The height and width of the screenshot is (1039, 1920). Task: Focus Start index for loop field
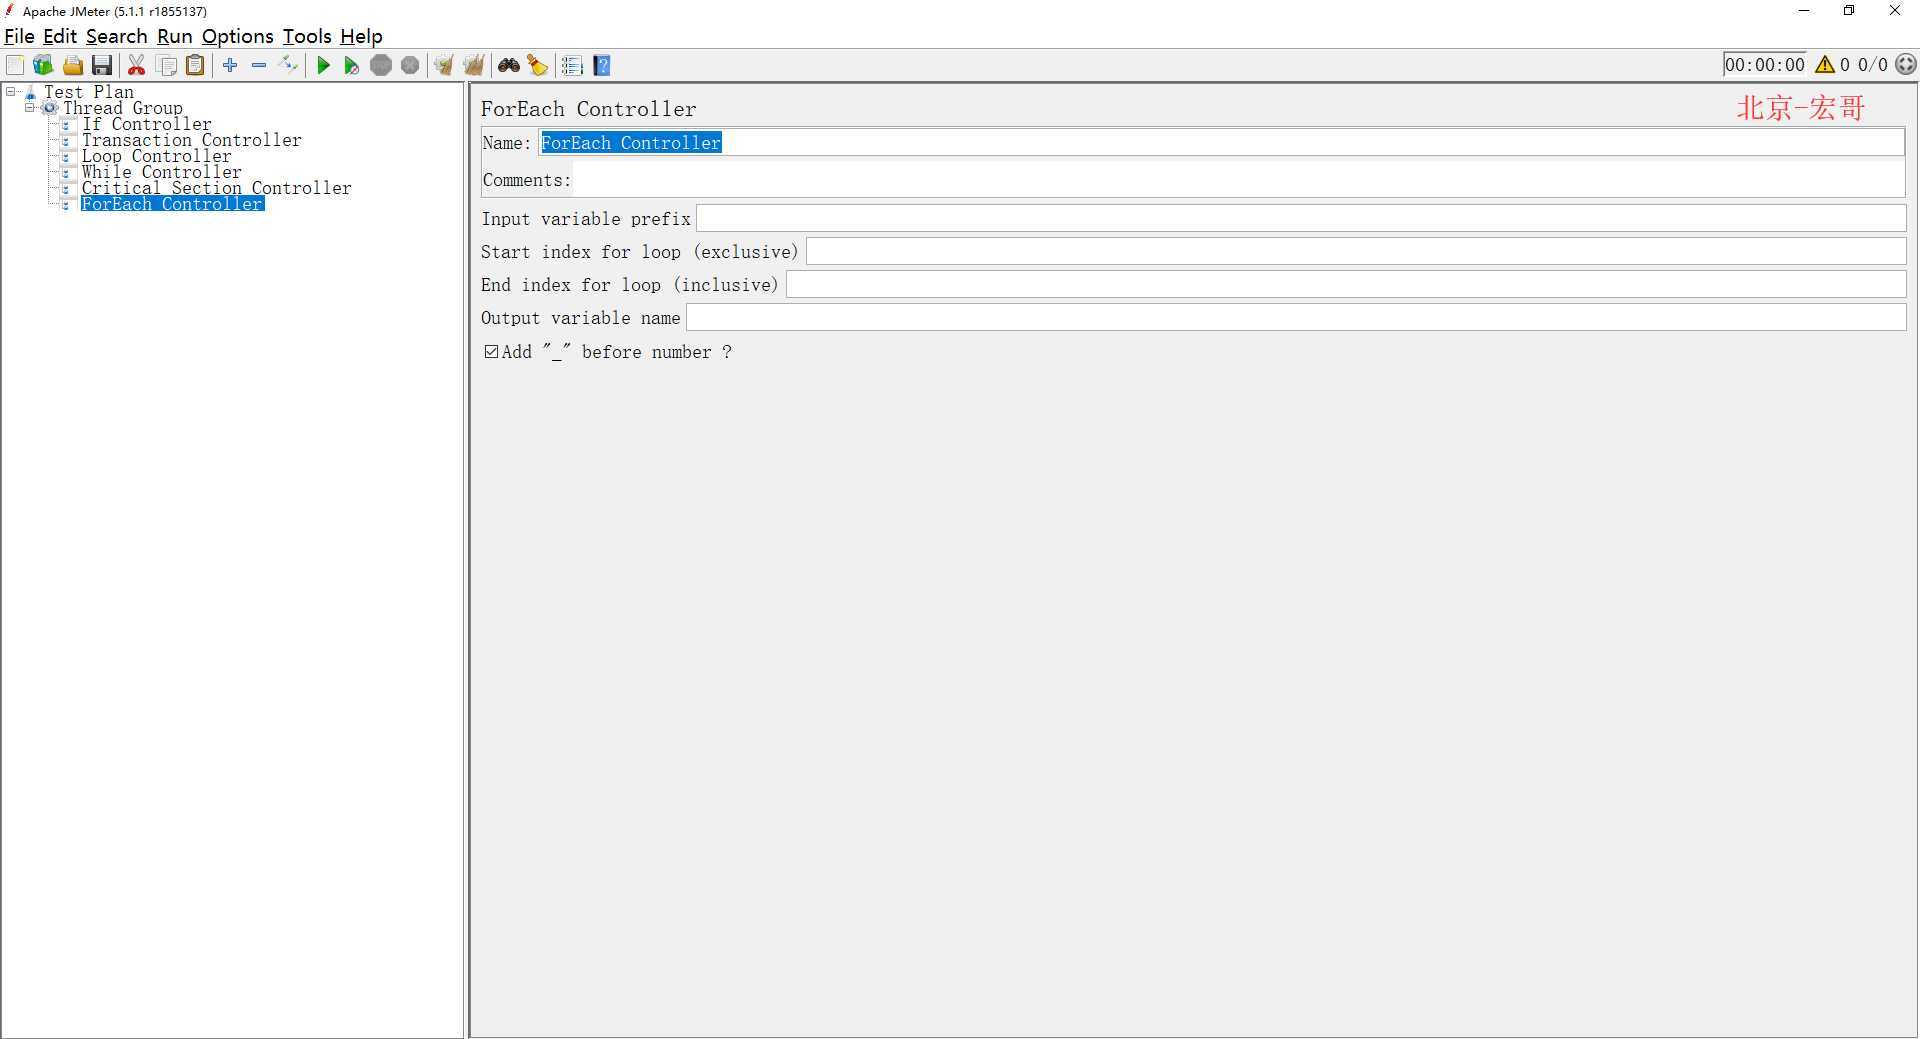(x=1356, y=252)
